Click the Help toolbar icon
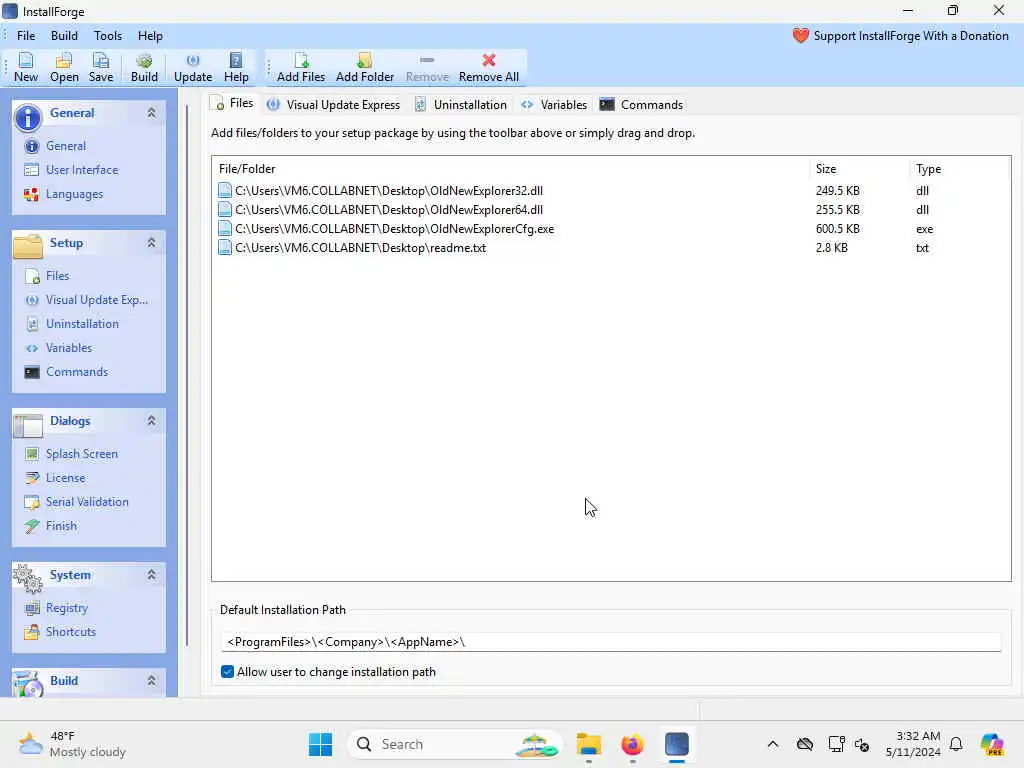 click(x=236, y=68)
